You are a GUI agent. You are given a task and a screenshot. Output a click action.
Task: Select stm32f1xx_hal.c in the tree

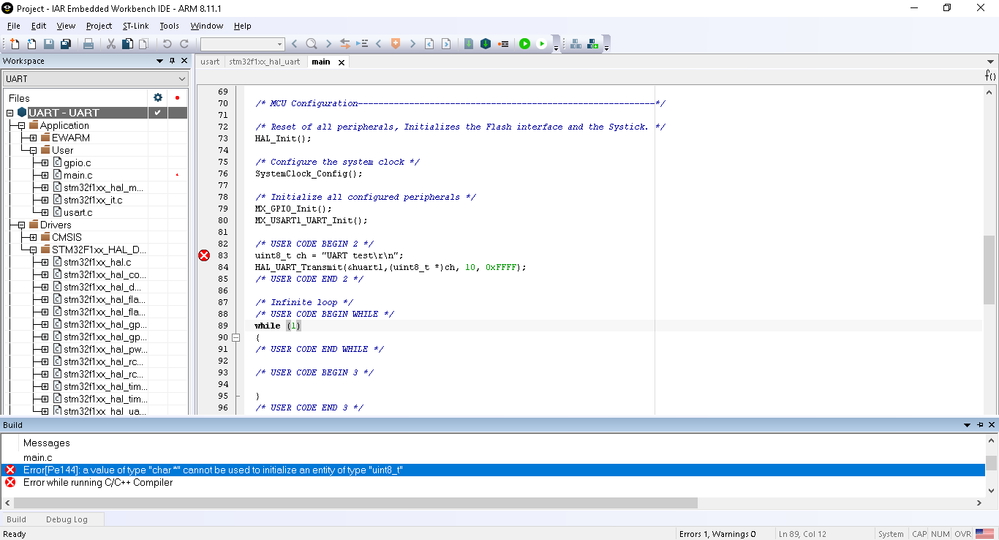97,262
